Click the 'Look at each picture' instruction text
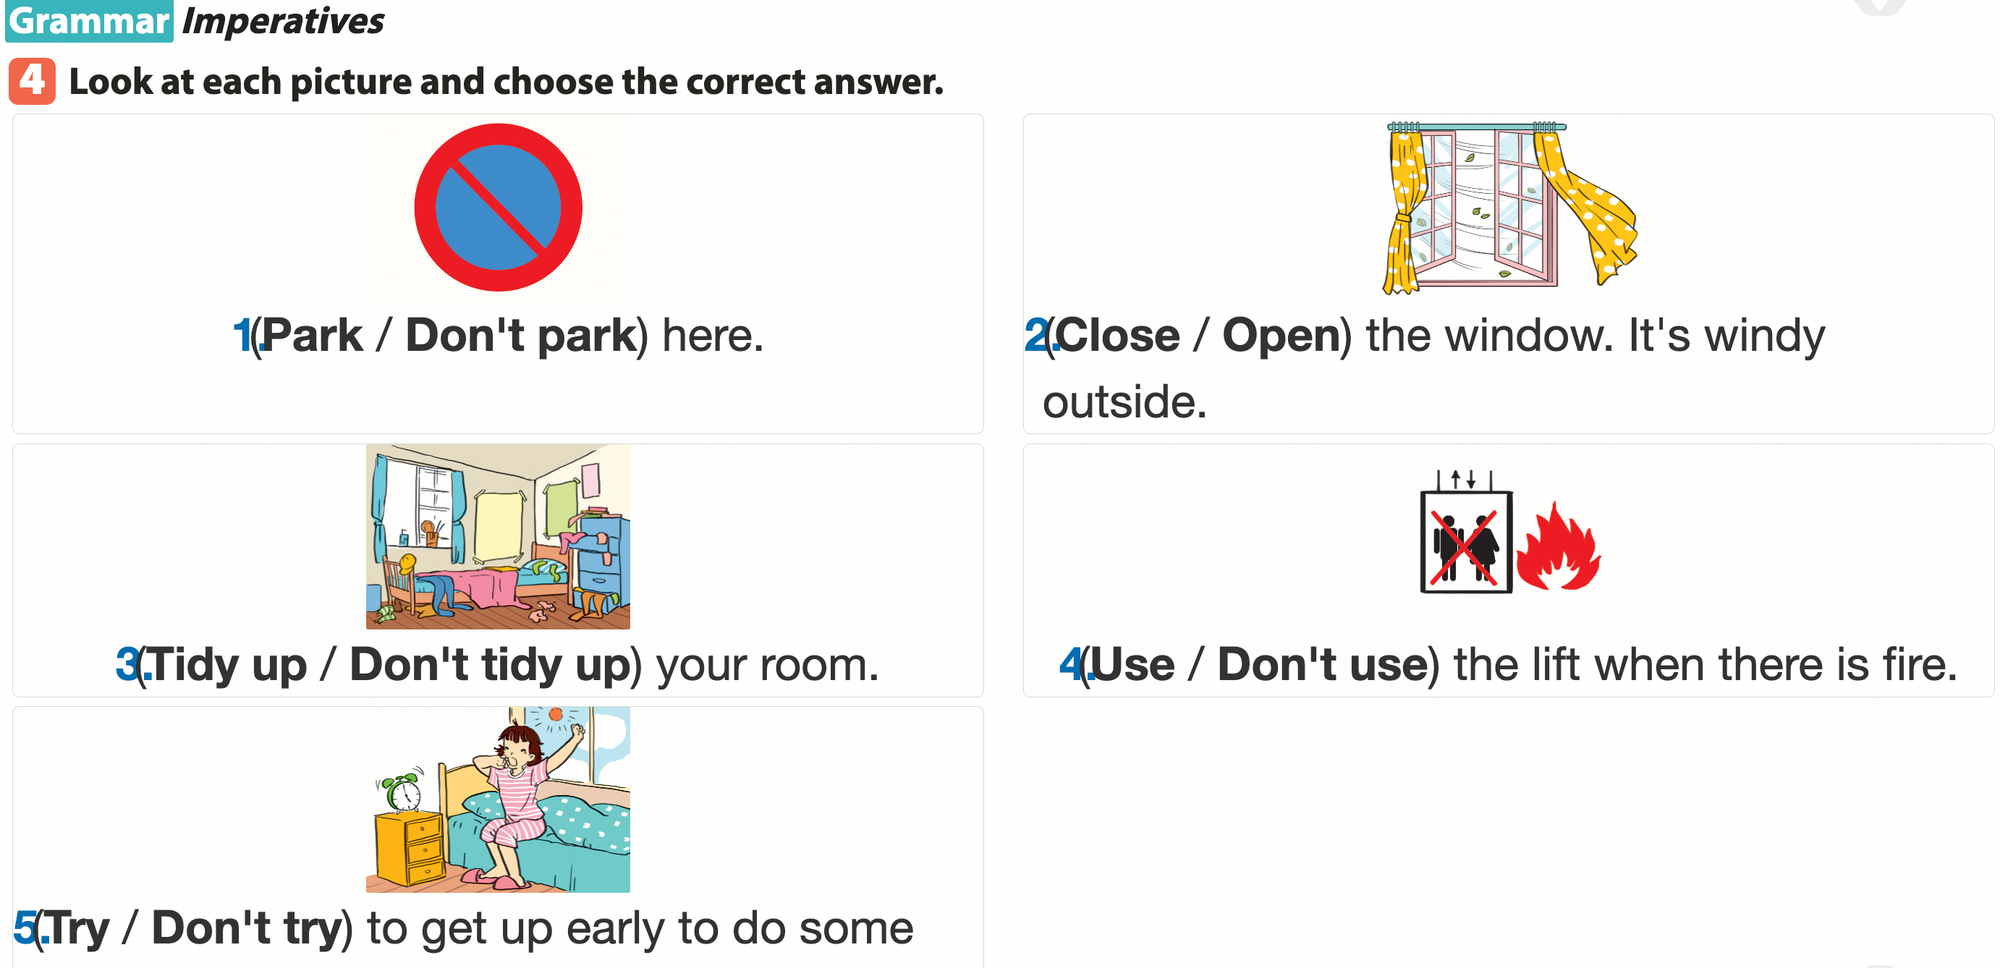Viewport: 2000px width, 968px height. point(506,82)
